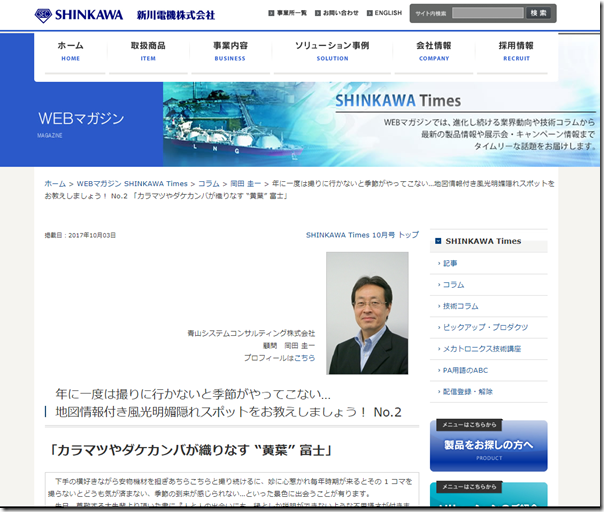
Task: Click the article subheading カラマツやダケカンバが織りなす
Action: pos(191,450)
